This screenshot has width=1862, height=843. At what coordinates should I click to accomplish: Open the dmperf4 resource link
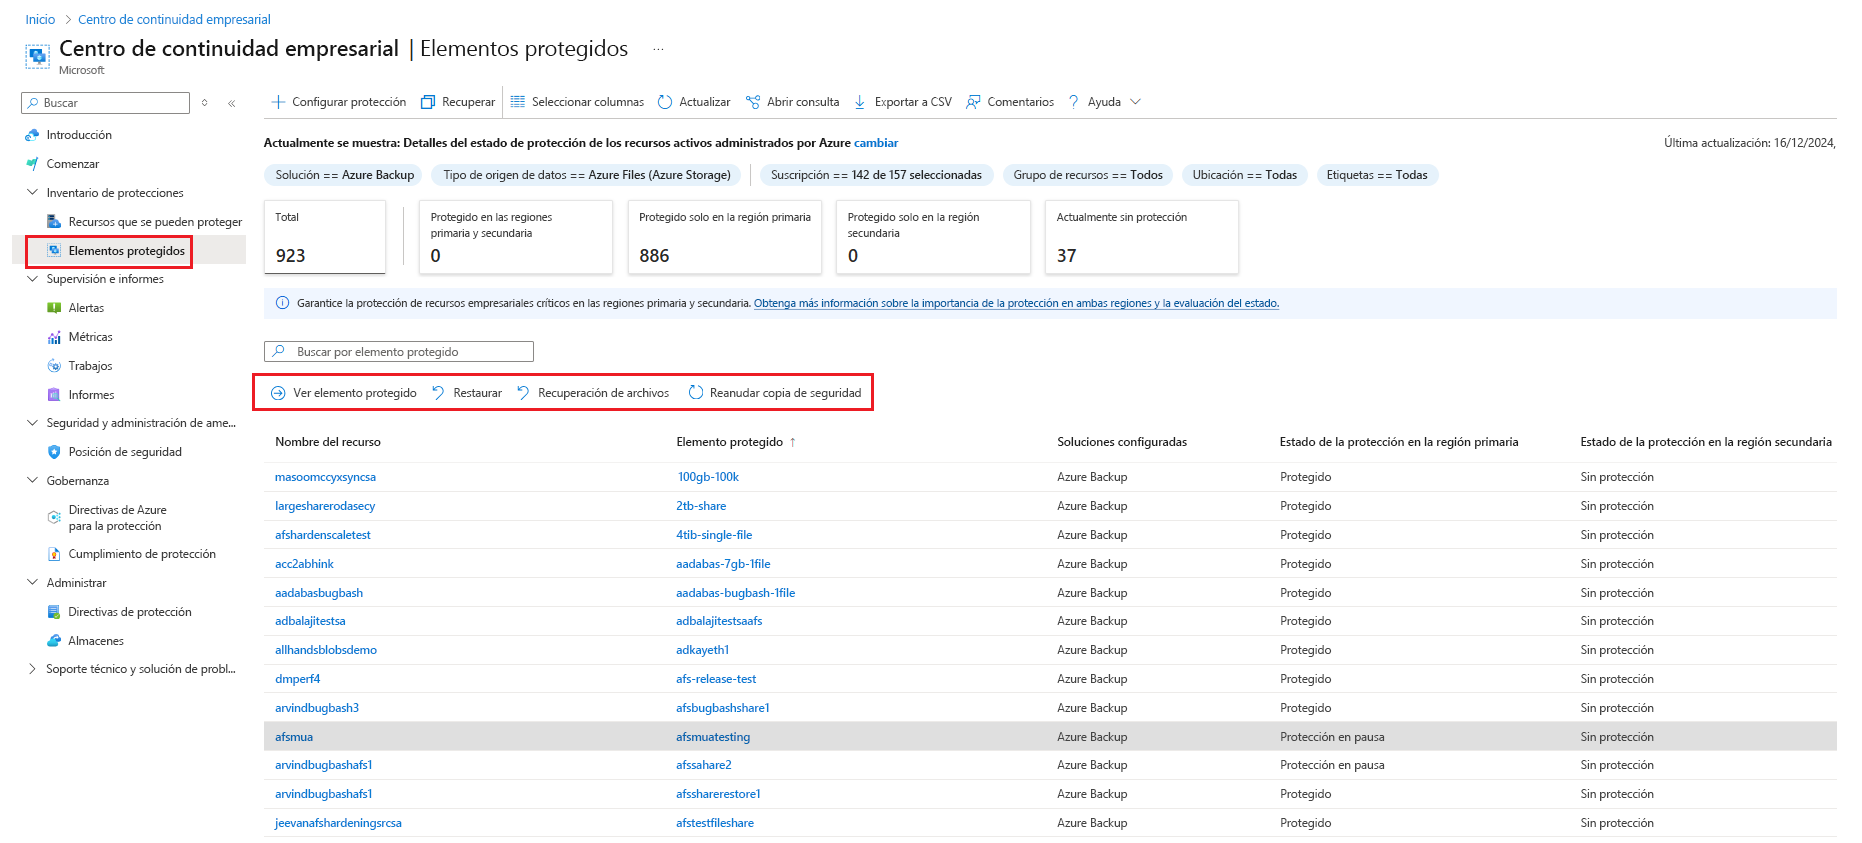[x=298, y=679]
